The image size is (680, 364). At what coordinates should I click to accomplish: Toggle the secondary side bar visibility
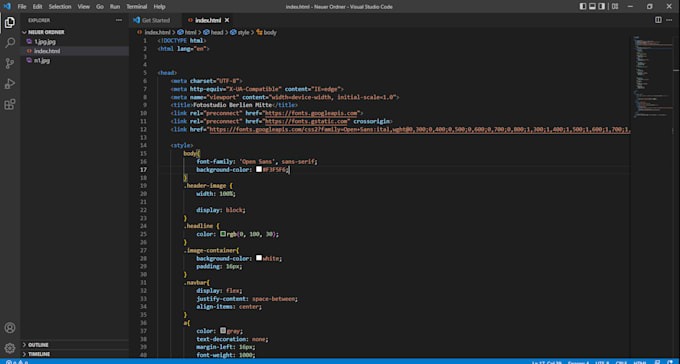click(x=602, y=7)
